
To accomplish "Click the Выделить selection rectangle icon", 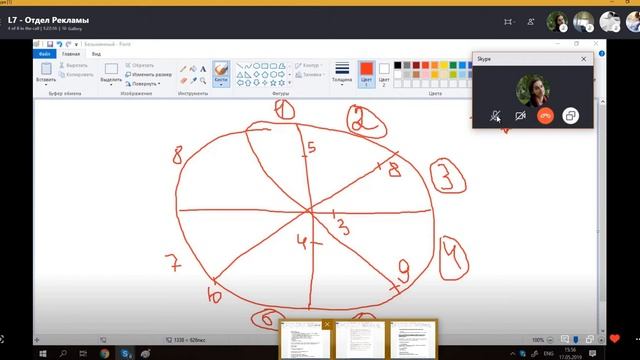I will [111, 69].
